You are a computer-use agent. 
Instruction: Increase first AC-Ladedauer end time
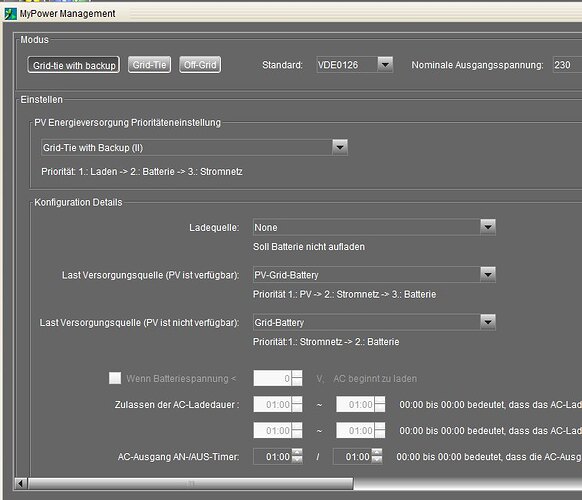pyautogui.click(x=380, y=400)
